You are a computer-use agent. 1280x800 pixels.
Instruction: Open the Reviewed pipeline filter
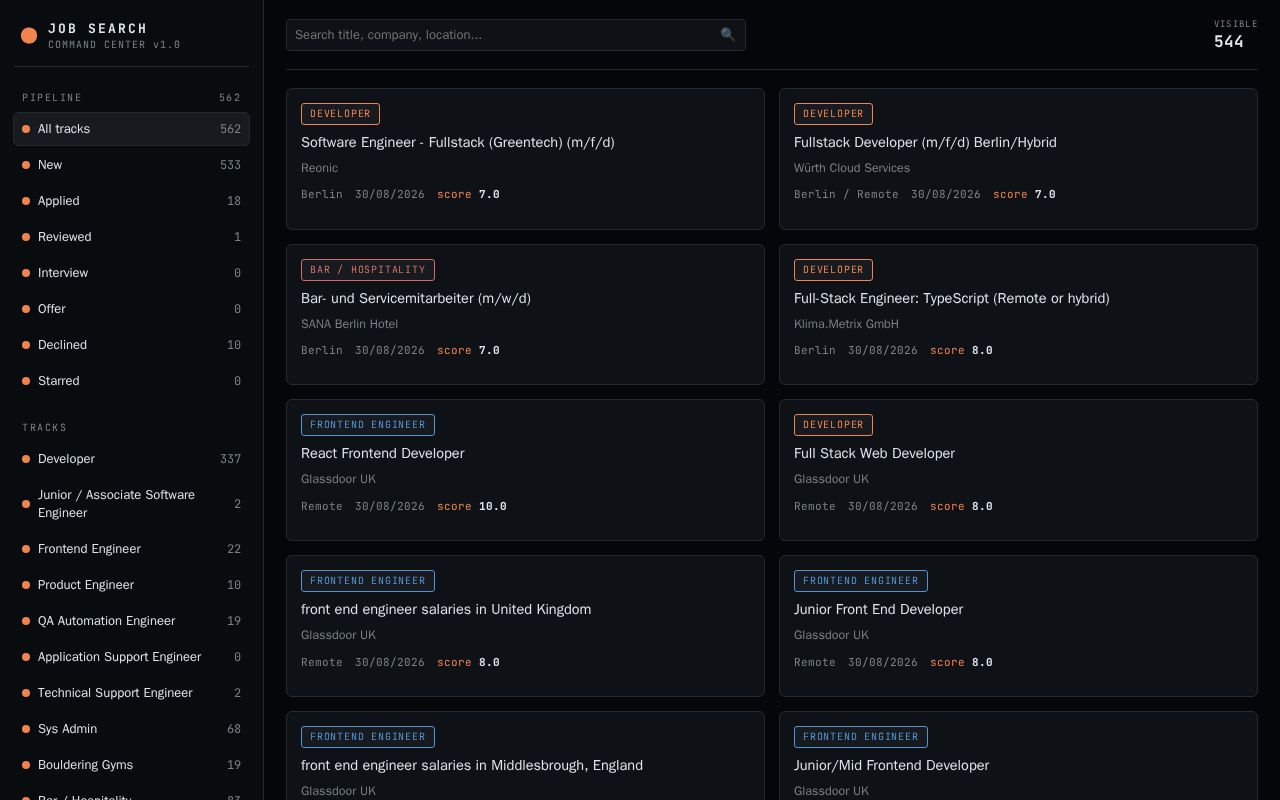click(131, 237)
